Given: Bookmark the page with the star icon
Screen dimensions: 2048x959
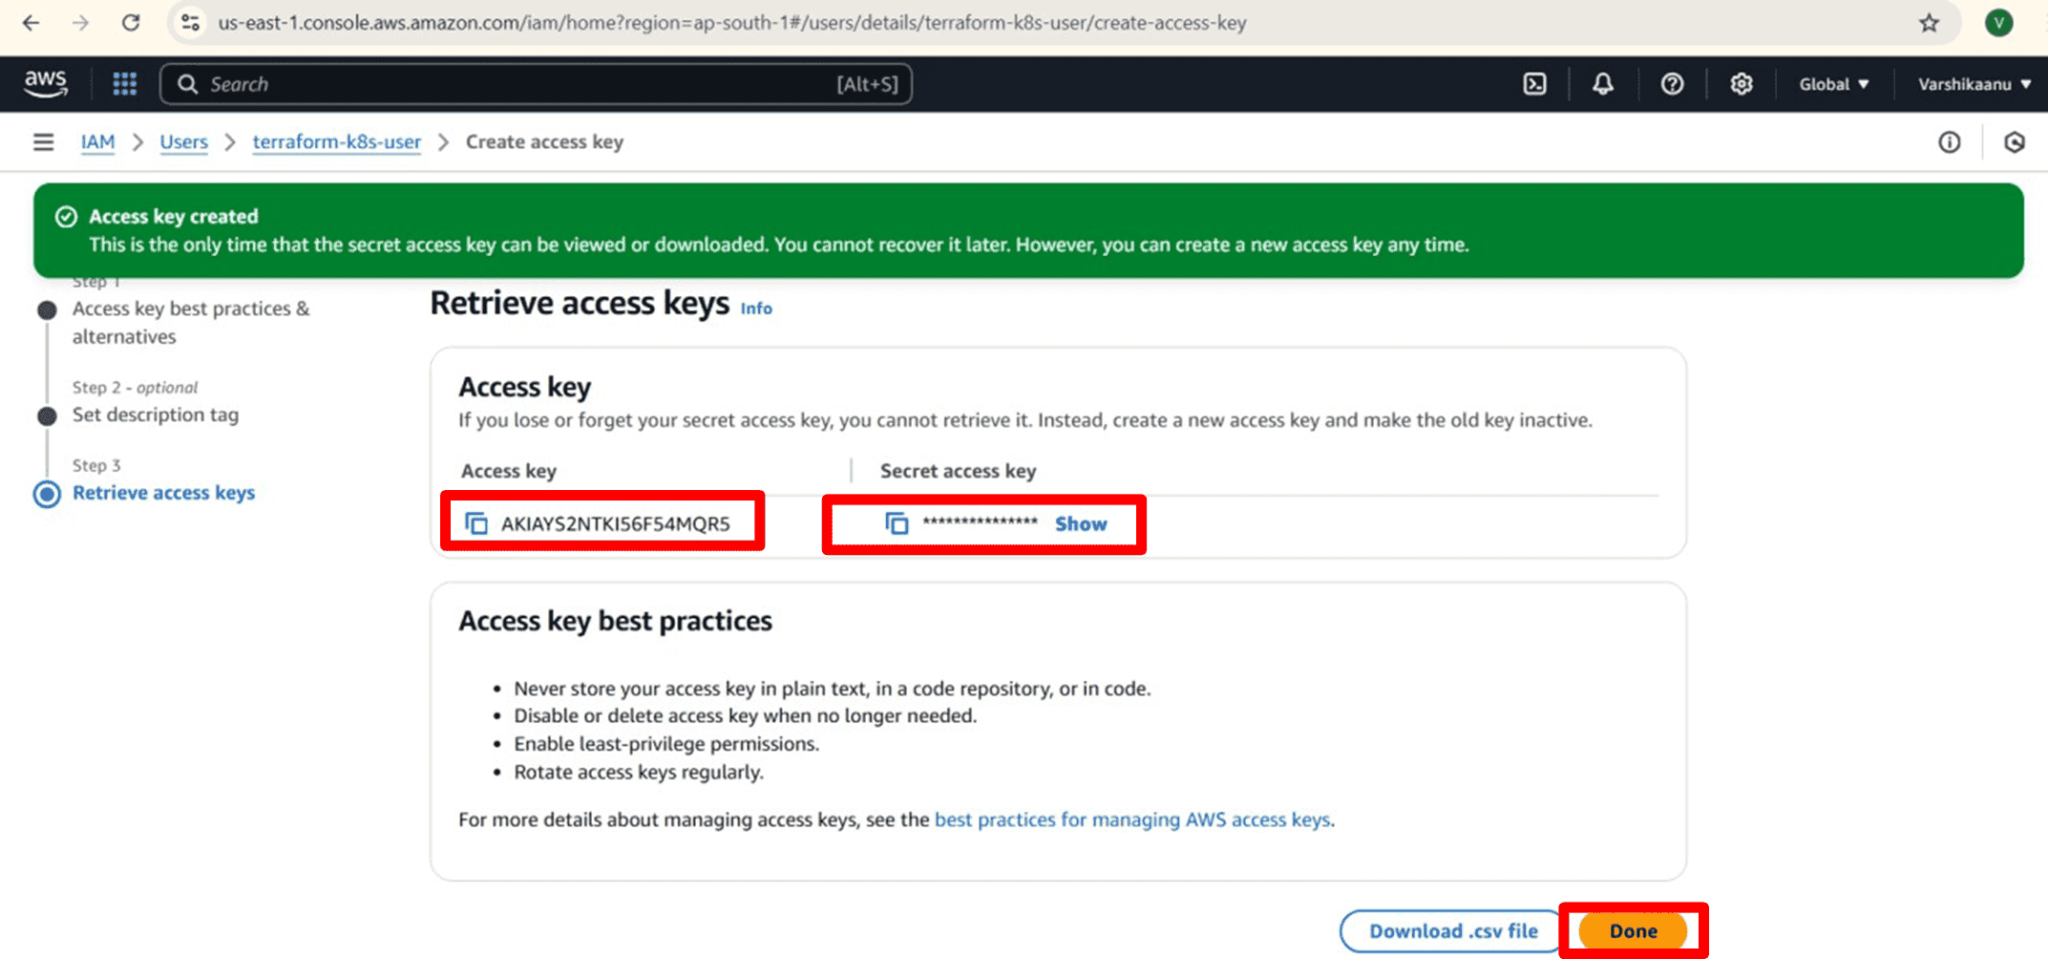Looking at the screenshot, I should point(1928,22).
